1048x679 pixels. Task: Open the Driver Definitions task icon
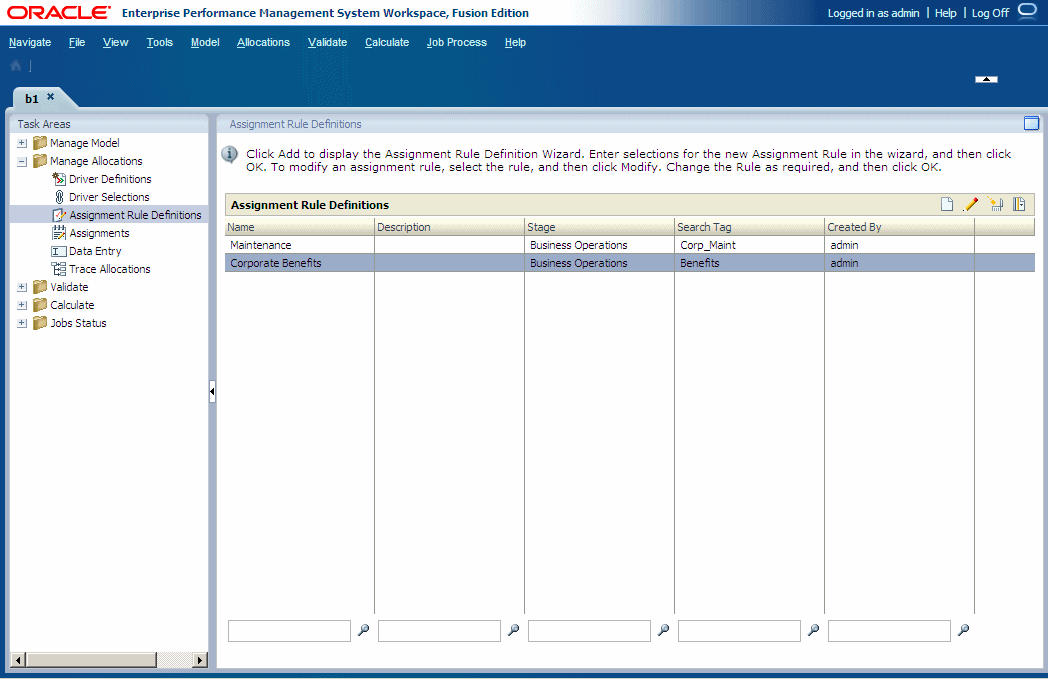click(x=58, y=179)
